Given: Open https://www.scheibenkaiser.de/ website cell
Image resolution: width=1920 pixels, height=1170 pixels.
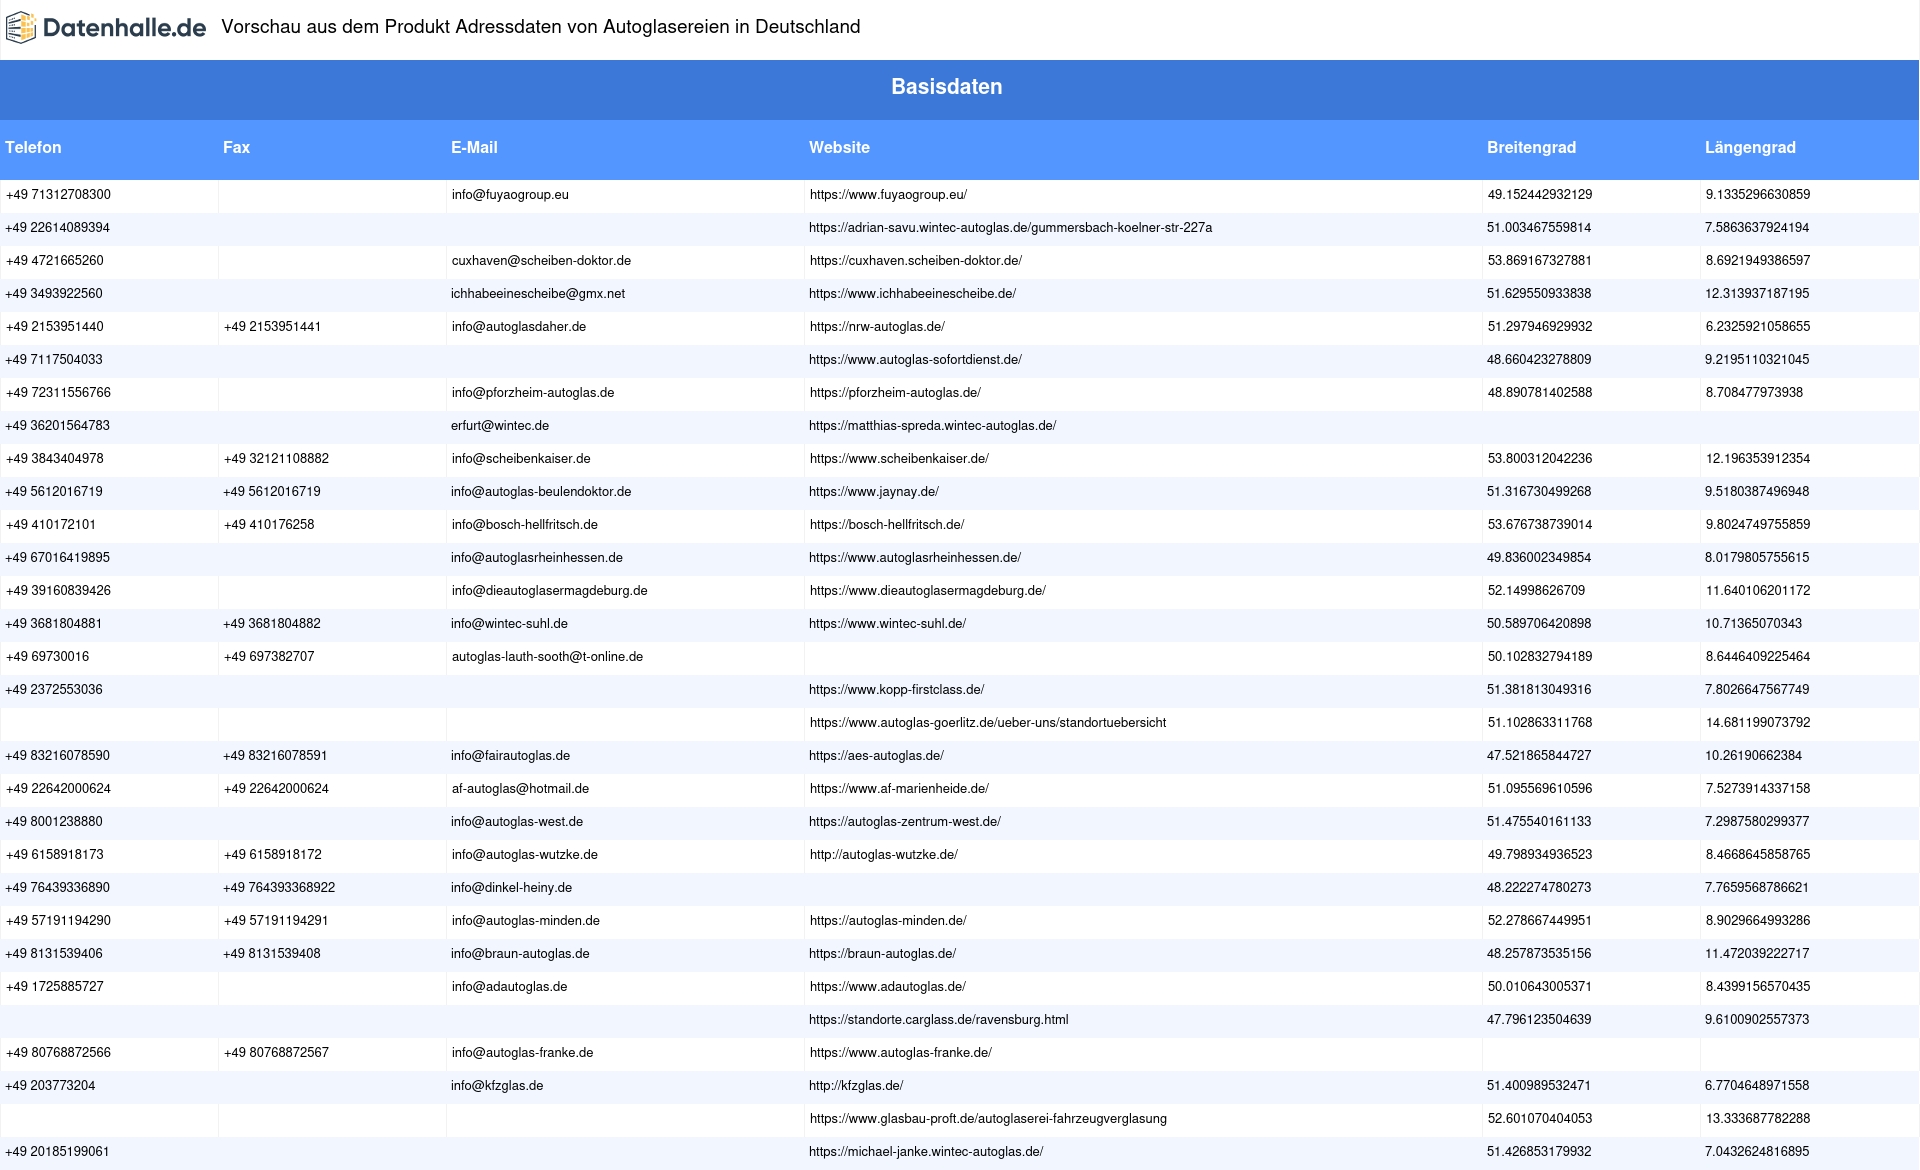Looking at the screenshot, I should tap(899, 459).
